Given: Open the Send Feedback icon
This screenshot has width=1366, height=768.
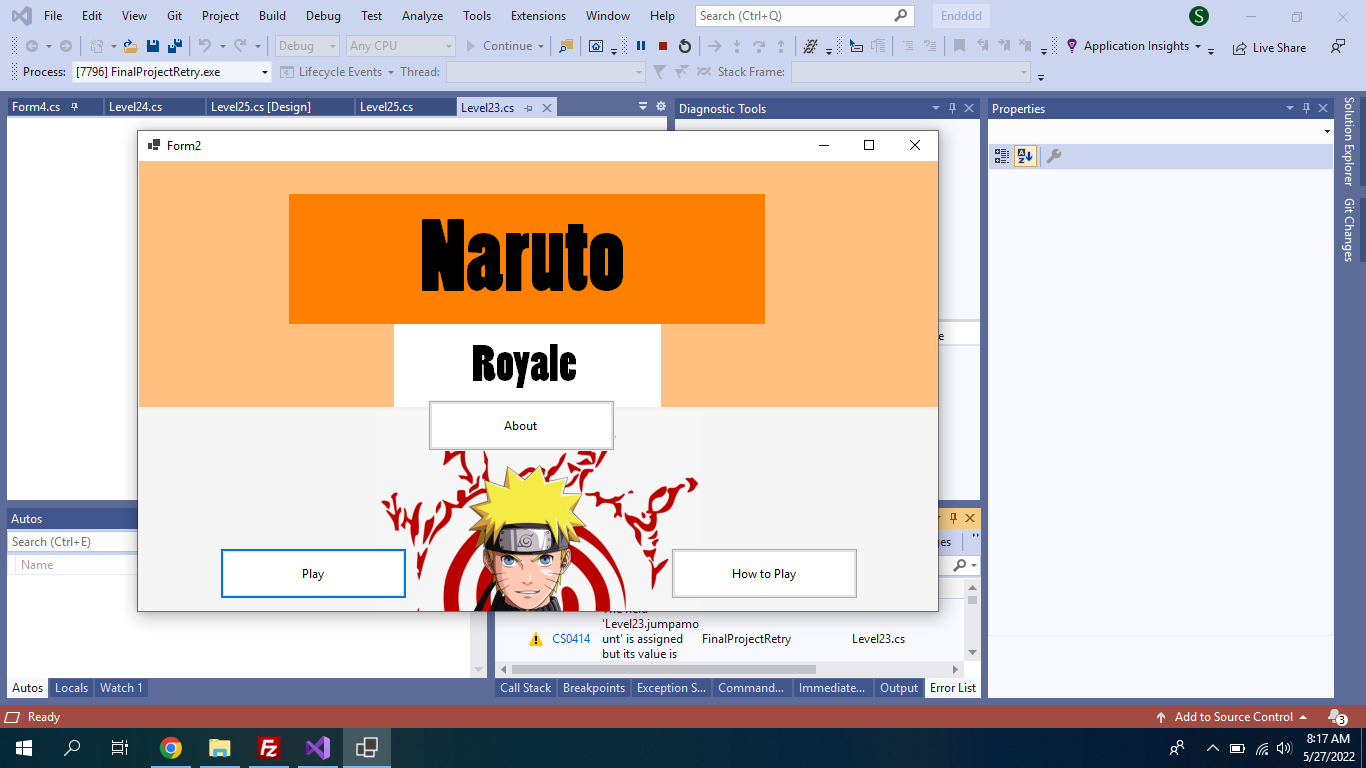Looking at the screenshot, I should pyautogui.click(x=1337, y=46).
